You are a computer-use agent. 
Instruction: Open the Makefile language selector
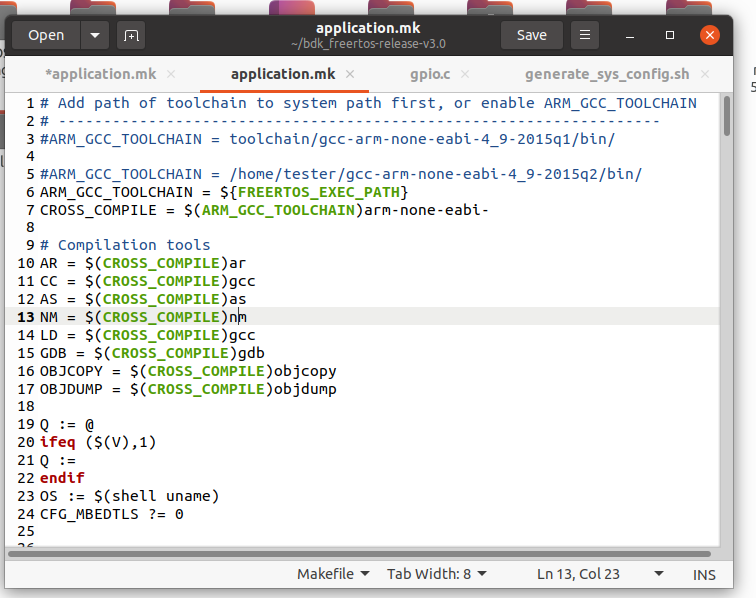[333, 574]
